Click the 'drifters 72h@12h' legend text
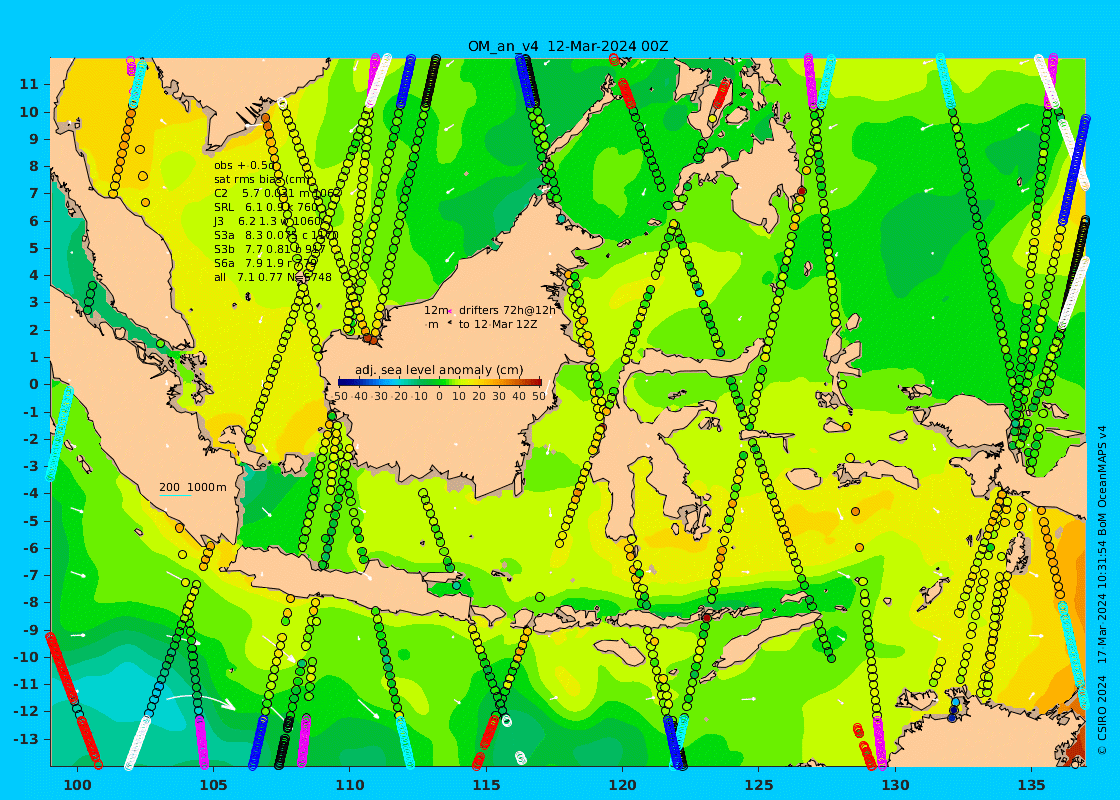The width and height of the screenshot is (1120, 800). (x=507, y=310)
